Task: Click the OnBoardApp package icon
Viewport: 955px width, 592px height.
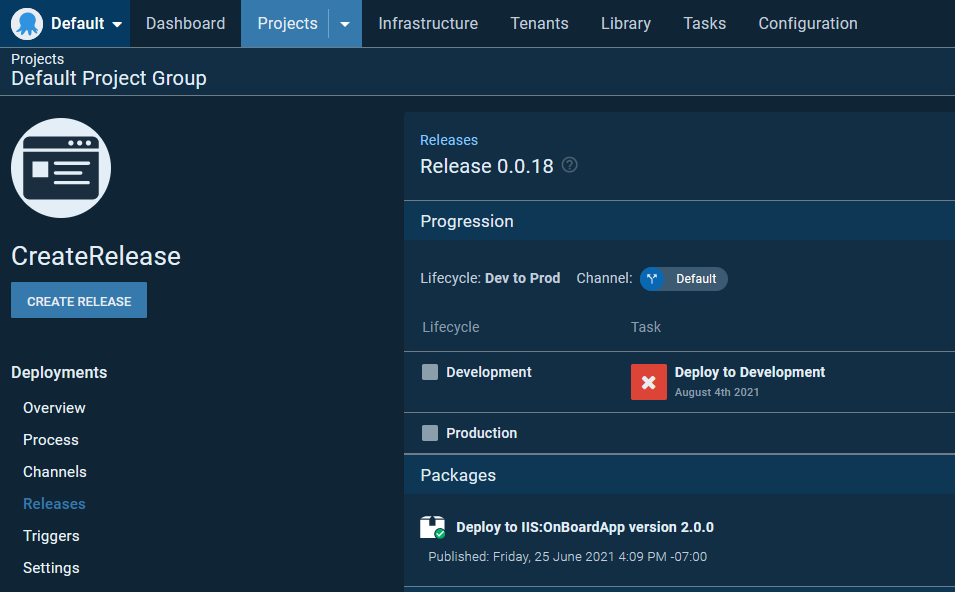Action: click(432, 527)
